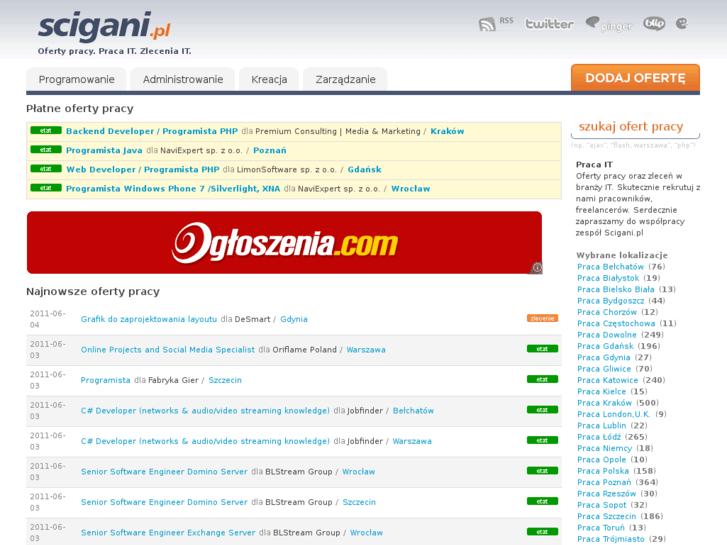
Task: Click Praca Białystok location link
Action: click(x=608, y=278)
